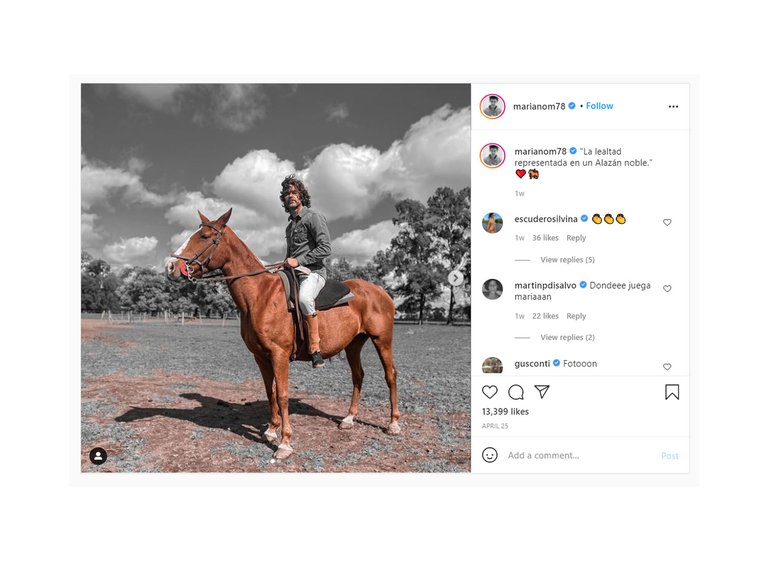768x576 pixels.
Task: Open the three-dots more options menu
Action: coord(673,106)
